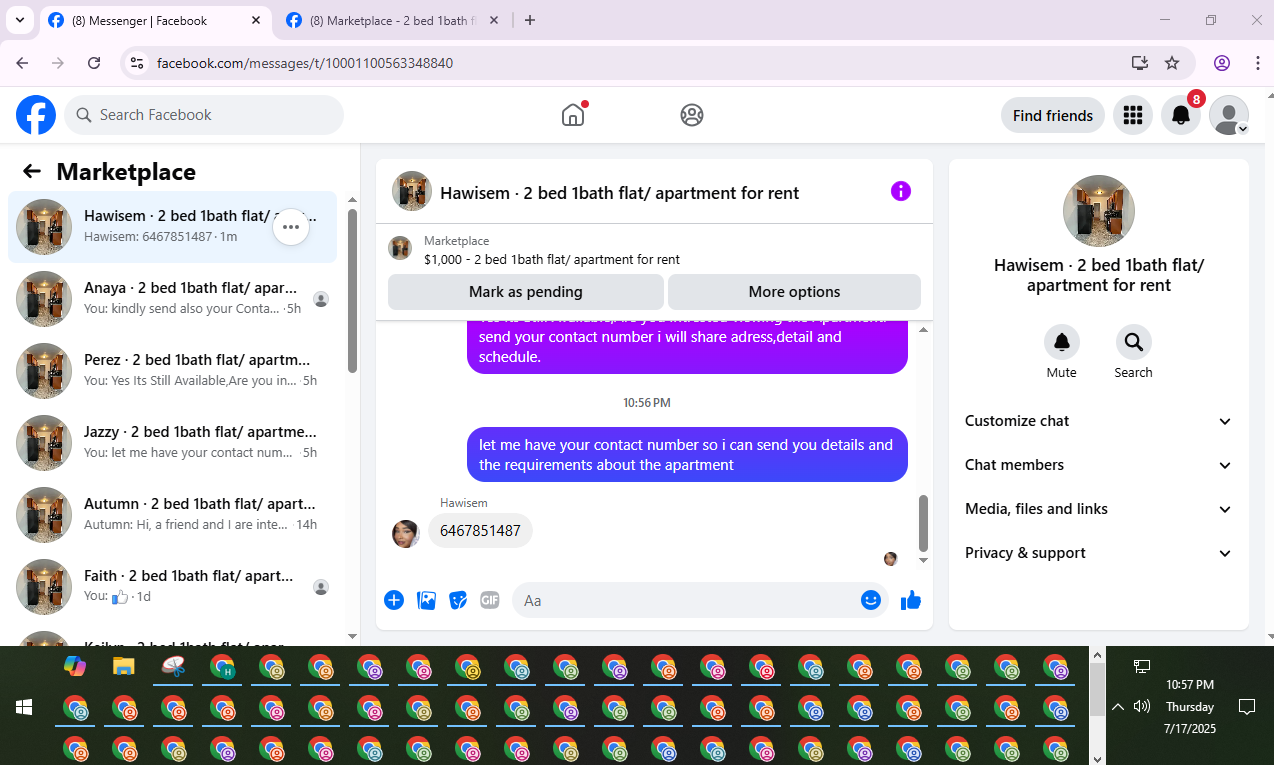This screenshot has height=765, width=1274.
Task: Open Copilot from the taskbar
Action: (x=74, y=666)
